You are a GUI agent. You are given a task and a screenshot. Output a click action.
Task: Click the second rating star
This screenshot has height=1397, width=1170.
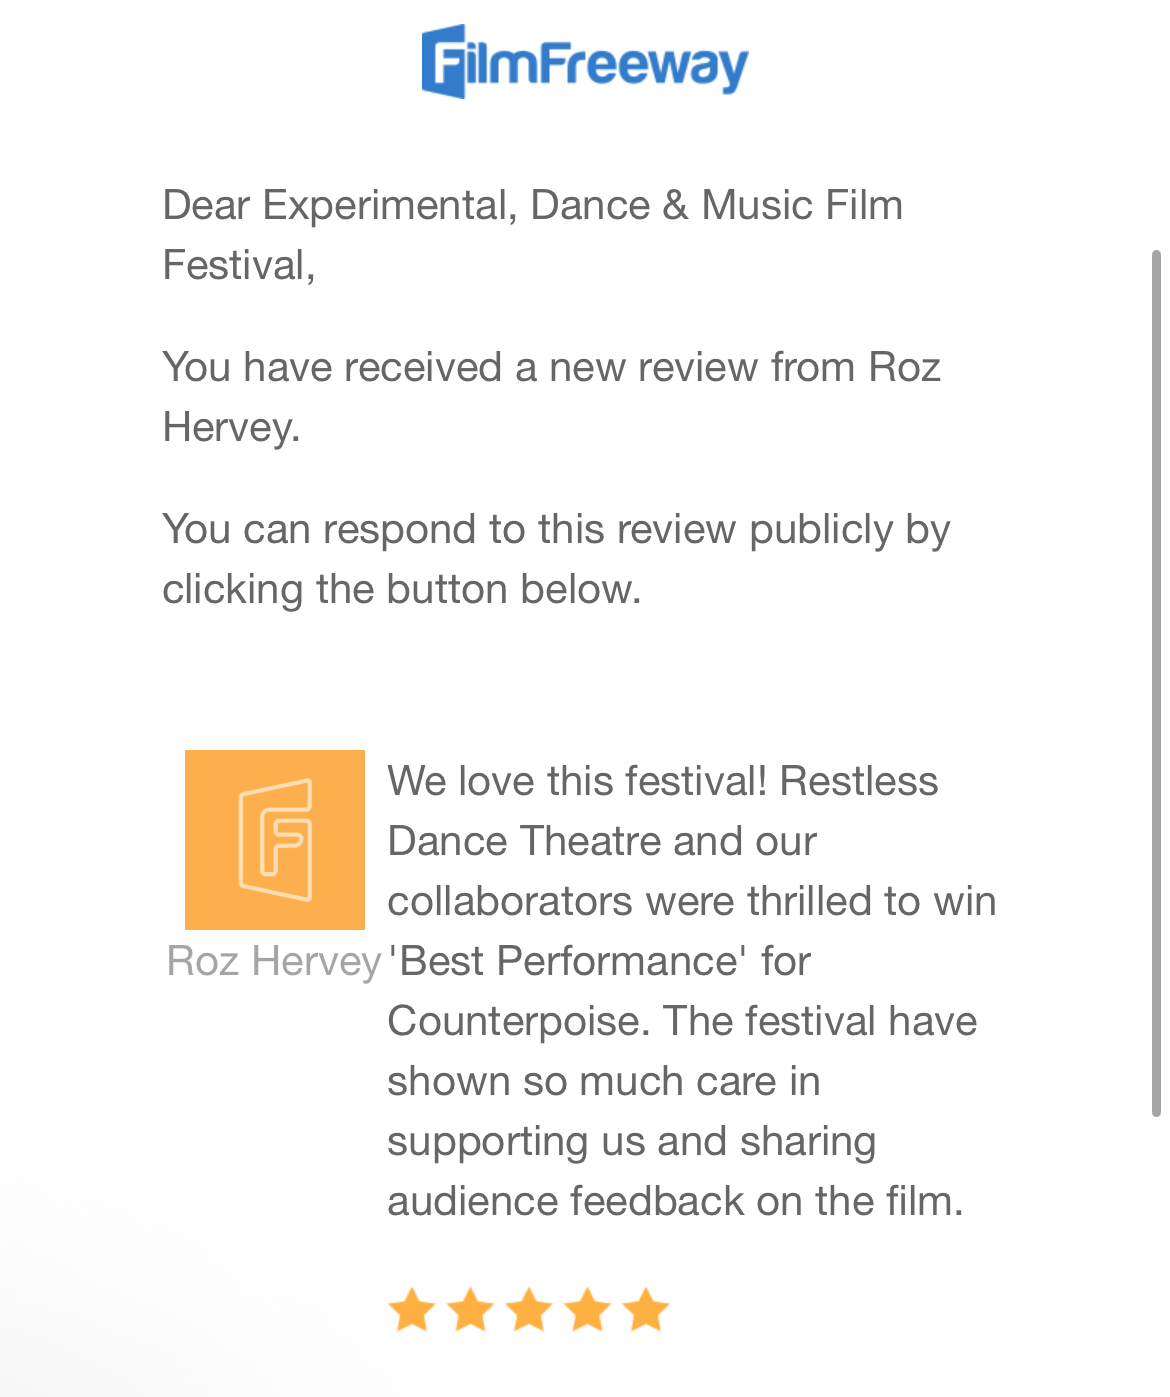click(x=470, y=1310)
